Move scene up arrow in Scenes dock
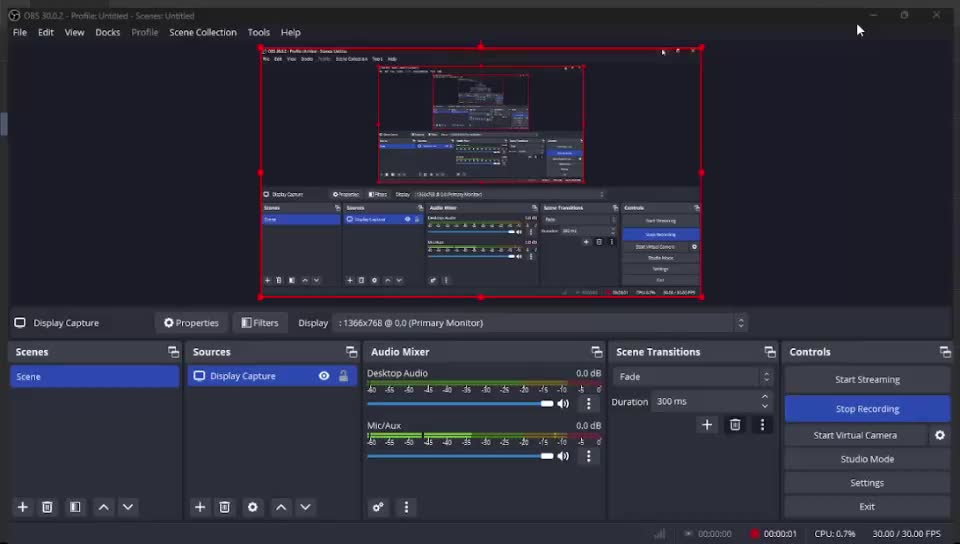This screenshot has height=544, width=960. (103, 507)
